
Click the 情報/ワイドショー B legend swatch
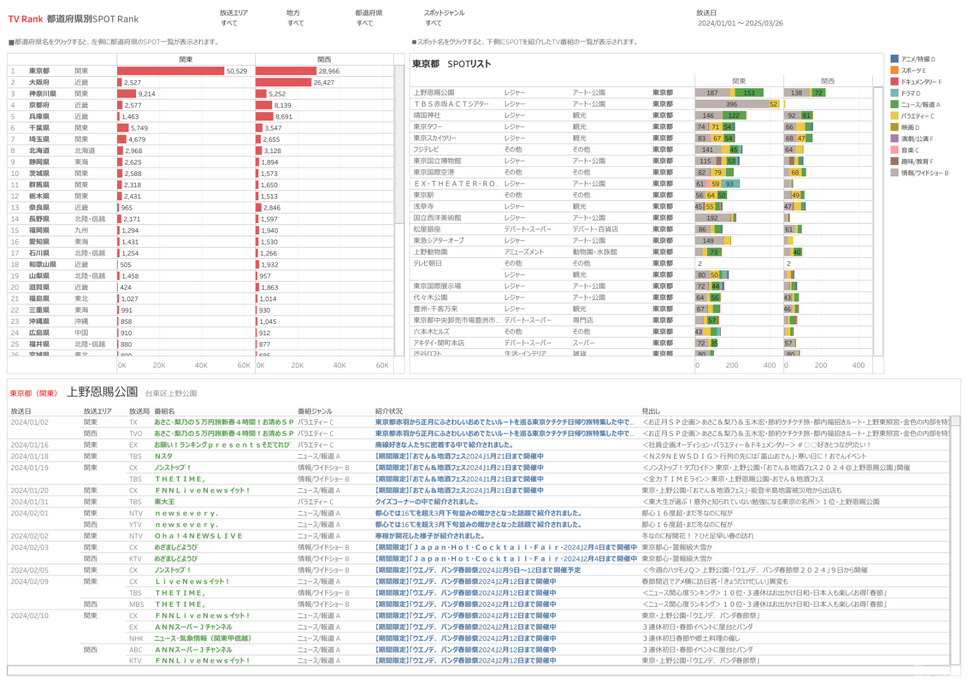tap(894, 171)
